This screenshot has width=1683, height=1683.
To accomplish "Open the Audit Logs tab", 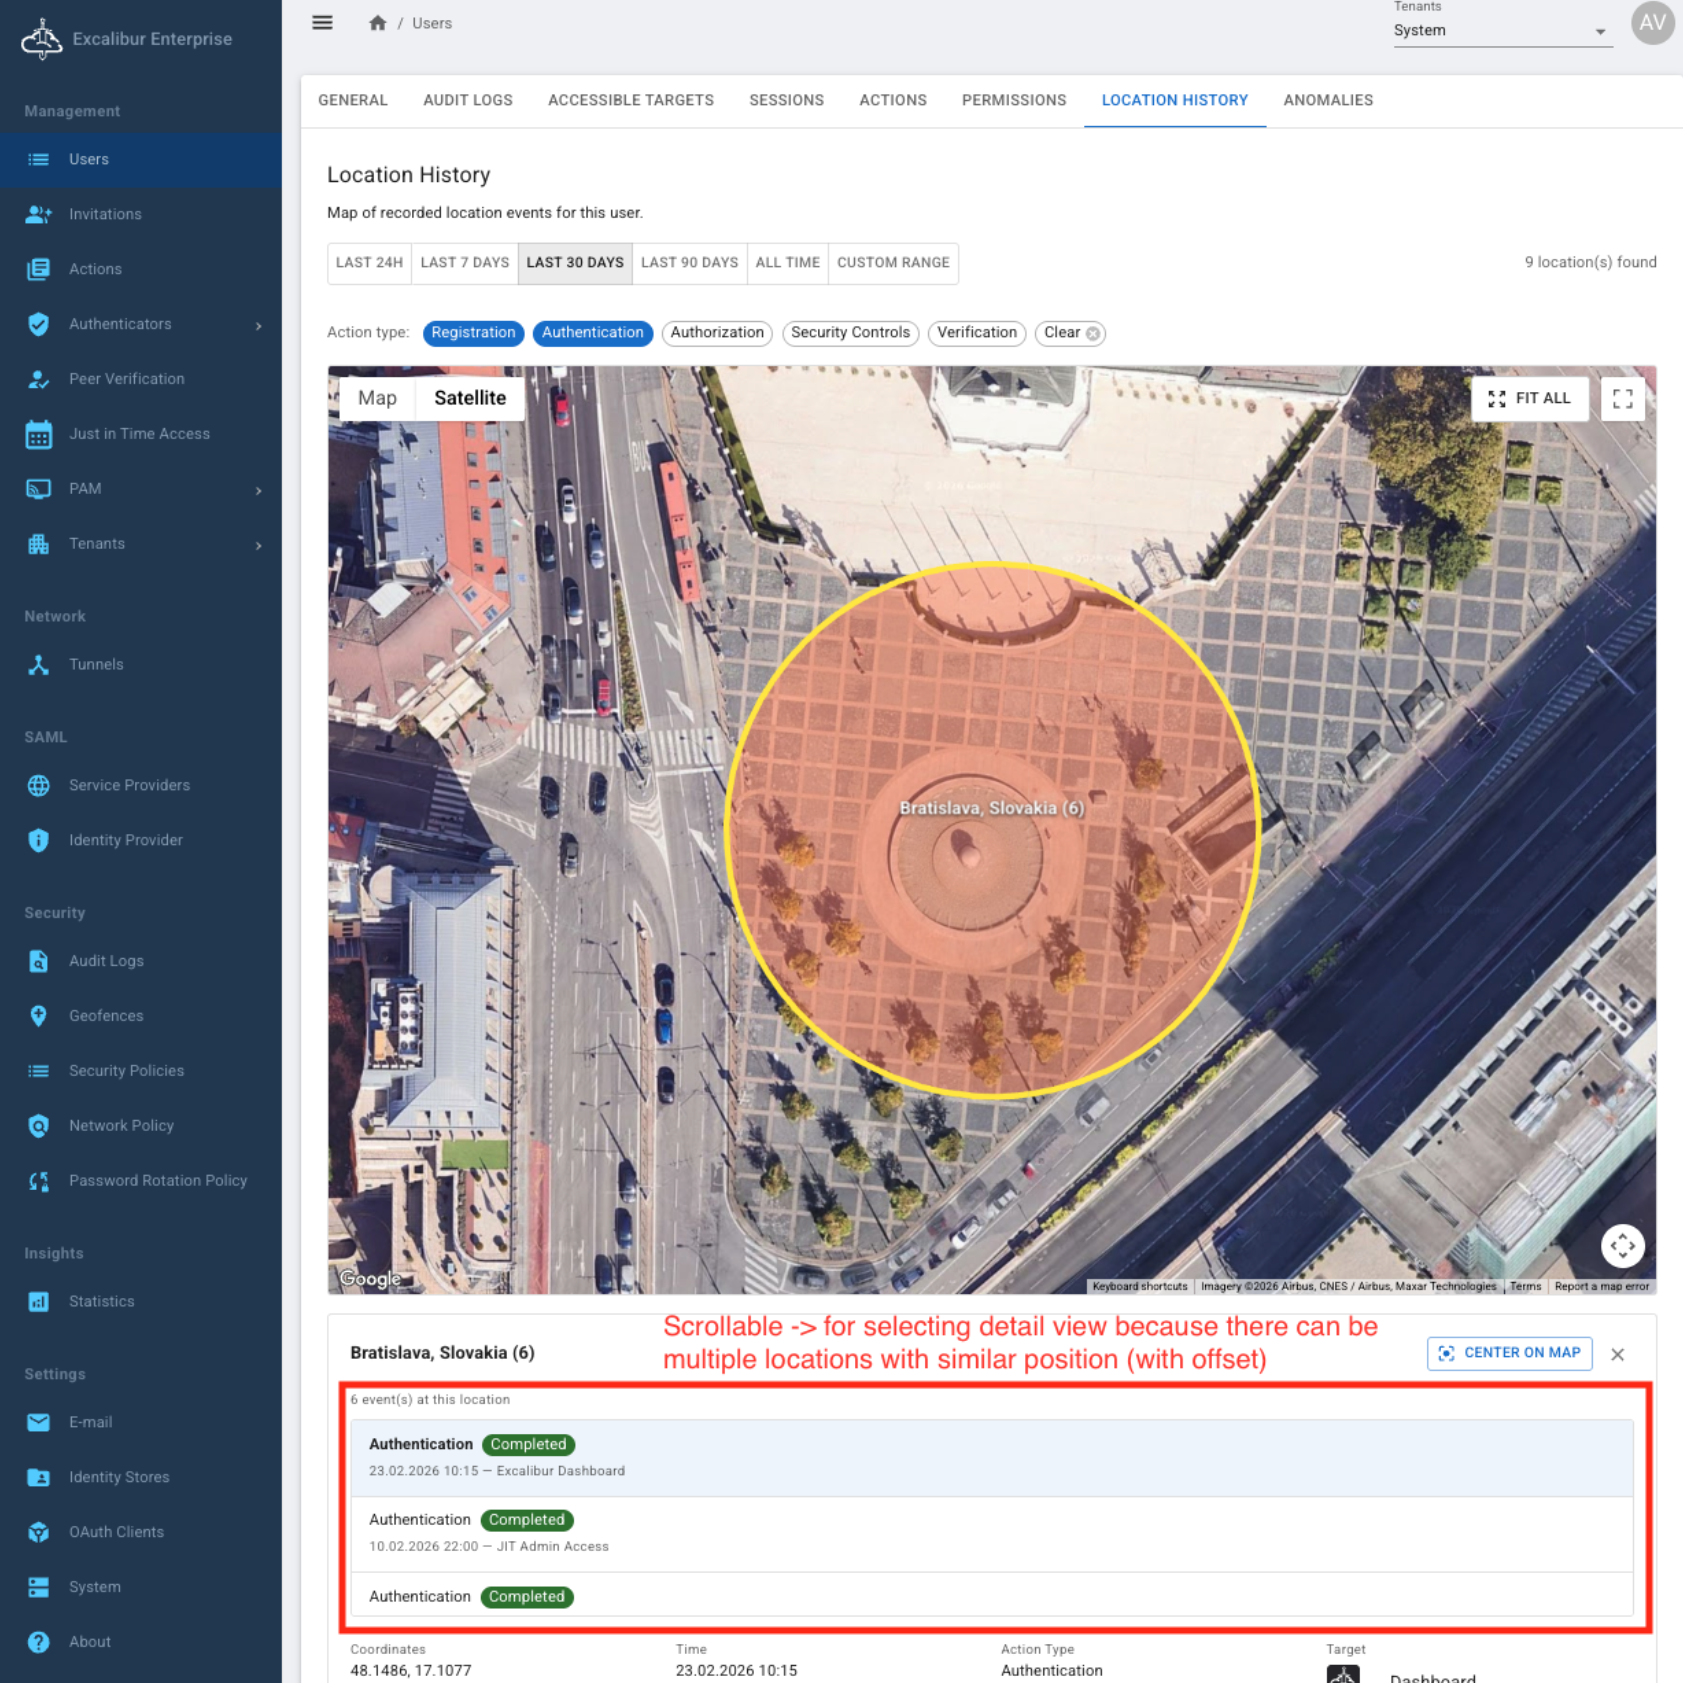I will (x=467, y=101).
